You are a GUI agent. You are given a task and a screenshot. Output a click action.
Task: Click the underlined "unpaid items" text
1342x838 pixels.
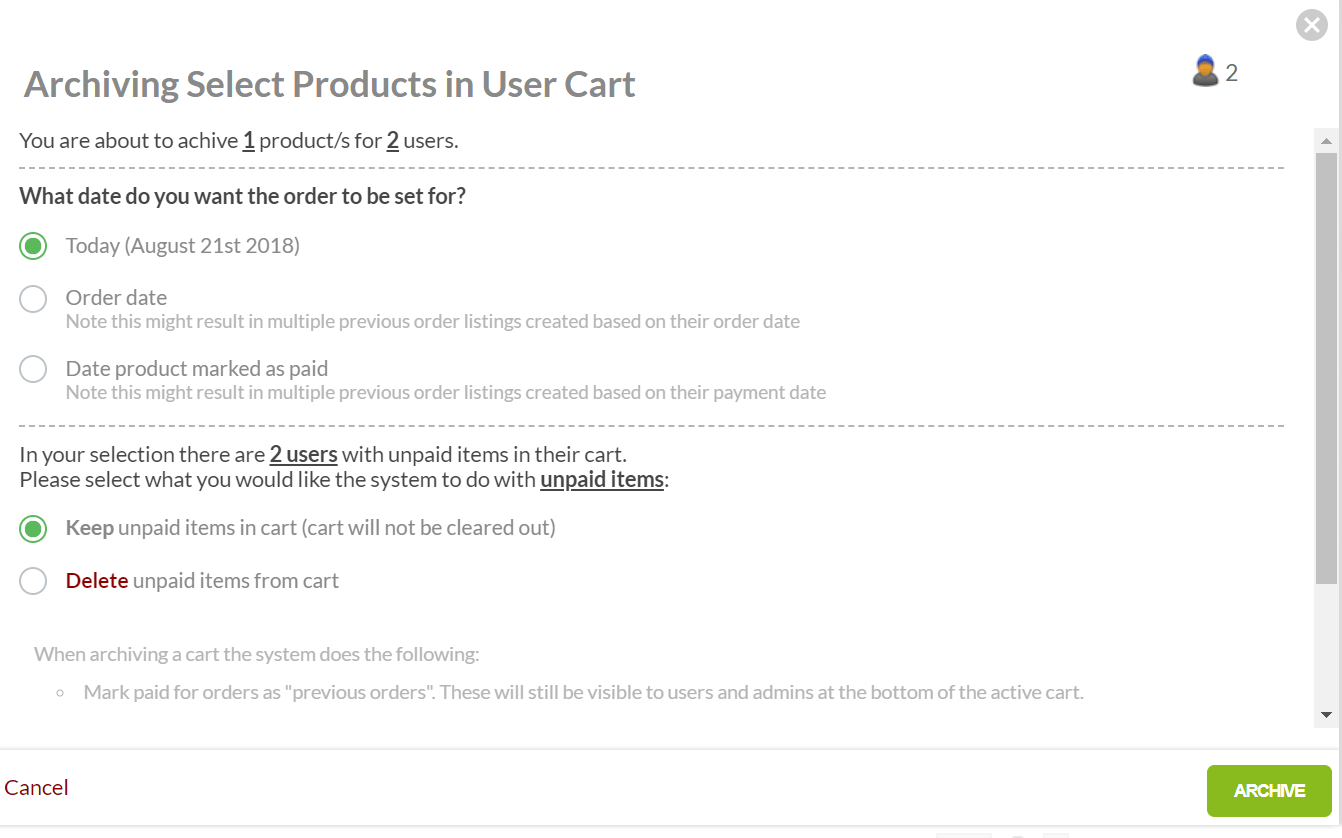point(602,480)
